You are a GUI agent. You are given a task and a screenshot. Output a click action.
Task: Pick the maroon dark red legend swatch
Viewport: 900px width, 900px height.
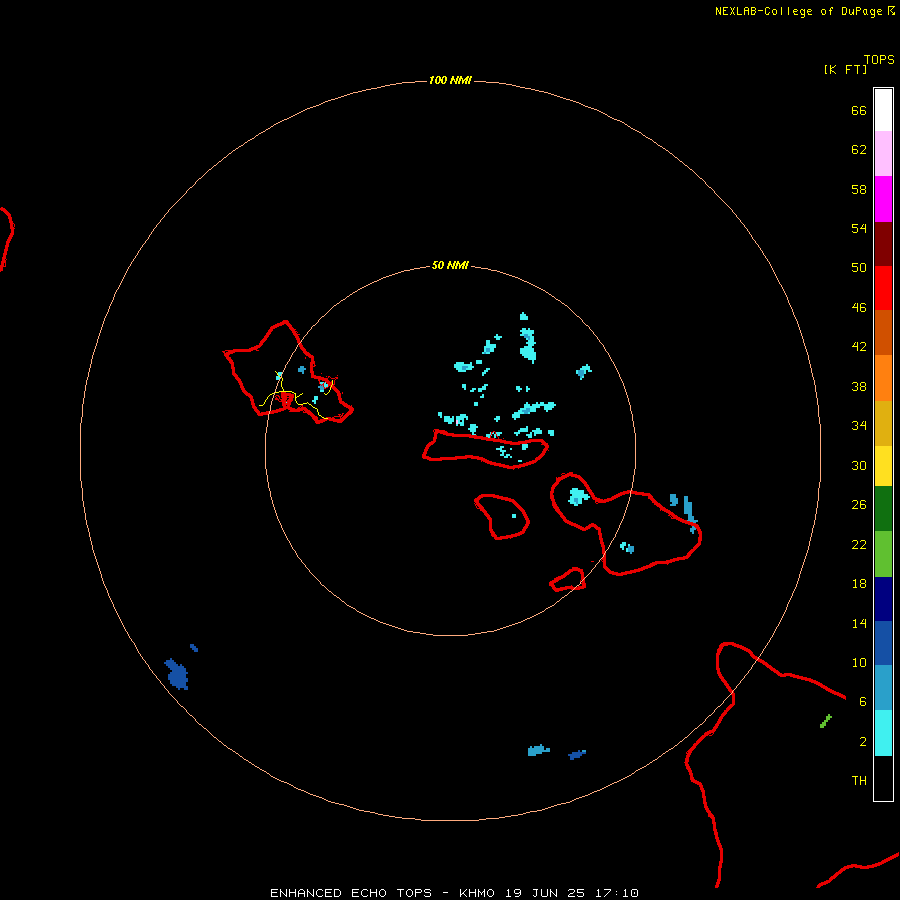pos(883,244)
